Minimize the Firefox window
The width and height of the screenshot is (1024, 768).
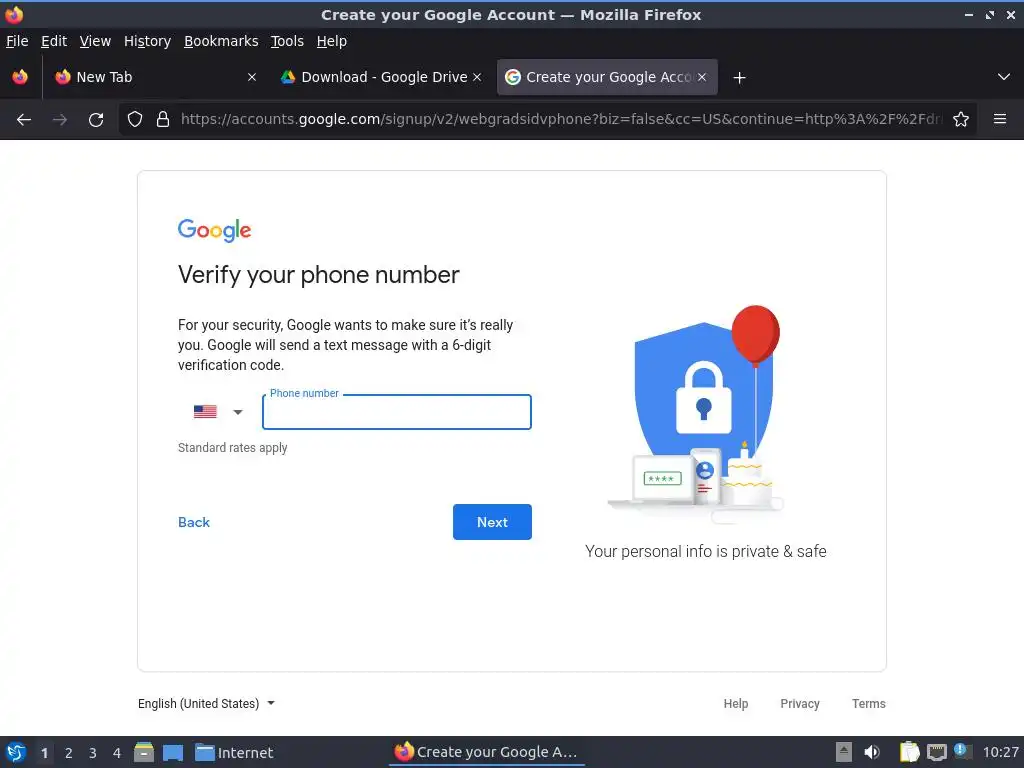969,14
